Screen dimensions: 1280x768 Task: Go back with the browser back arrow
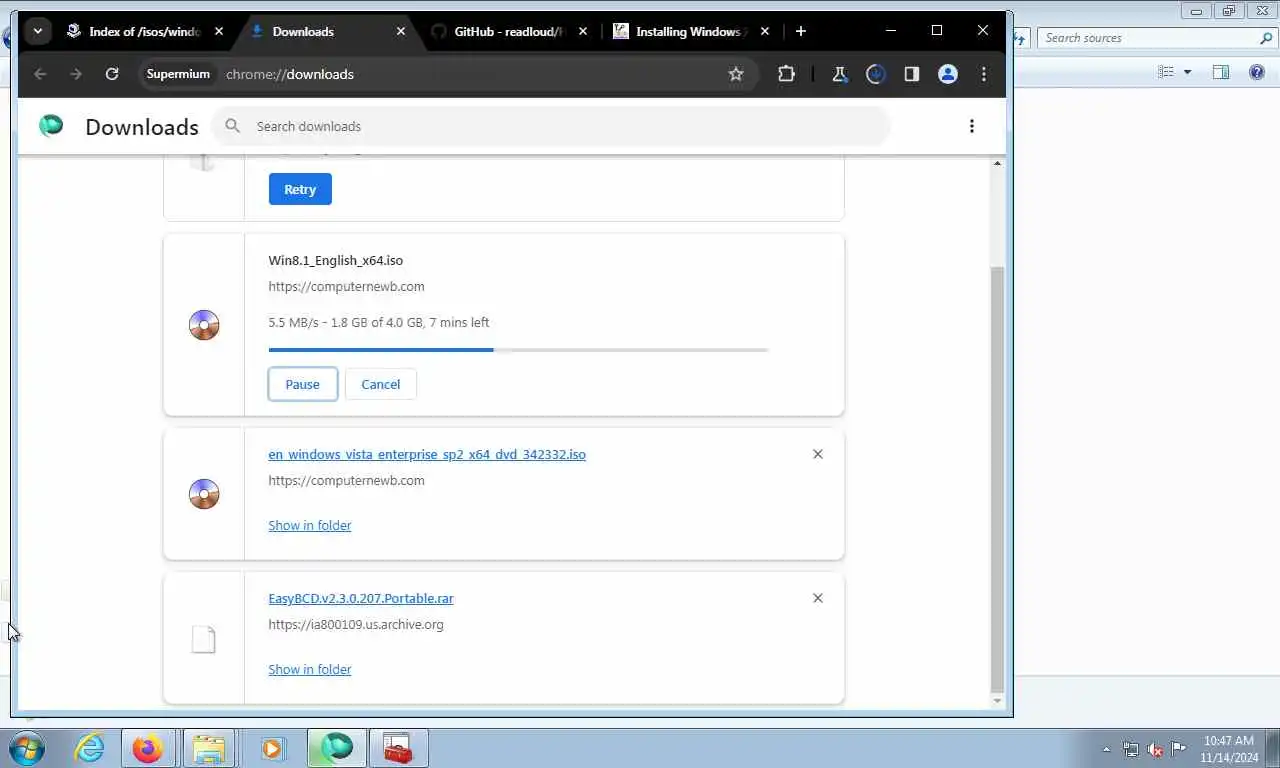(x=40, y=74)
